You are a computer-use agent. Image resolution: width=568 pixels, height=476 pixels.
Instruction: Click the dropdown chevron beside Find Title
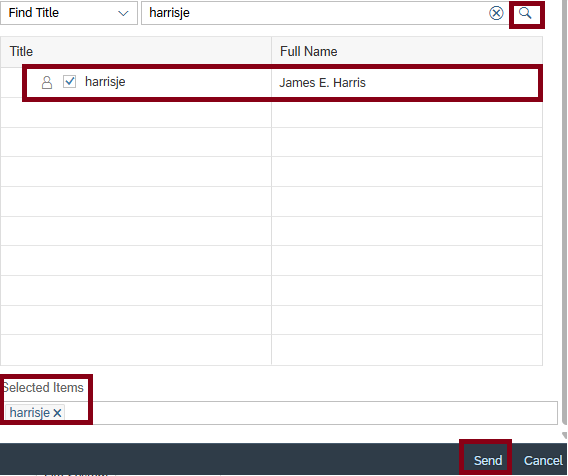pos(123,14)
